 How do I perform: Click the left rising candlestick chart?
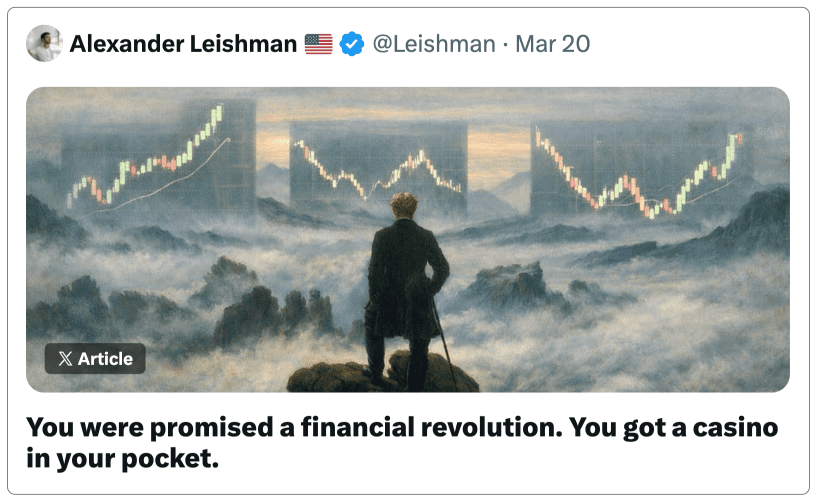(150, 160)
